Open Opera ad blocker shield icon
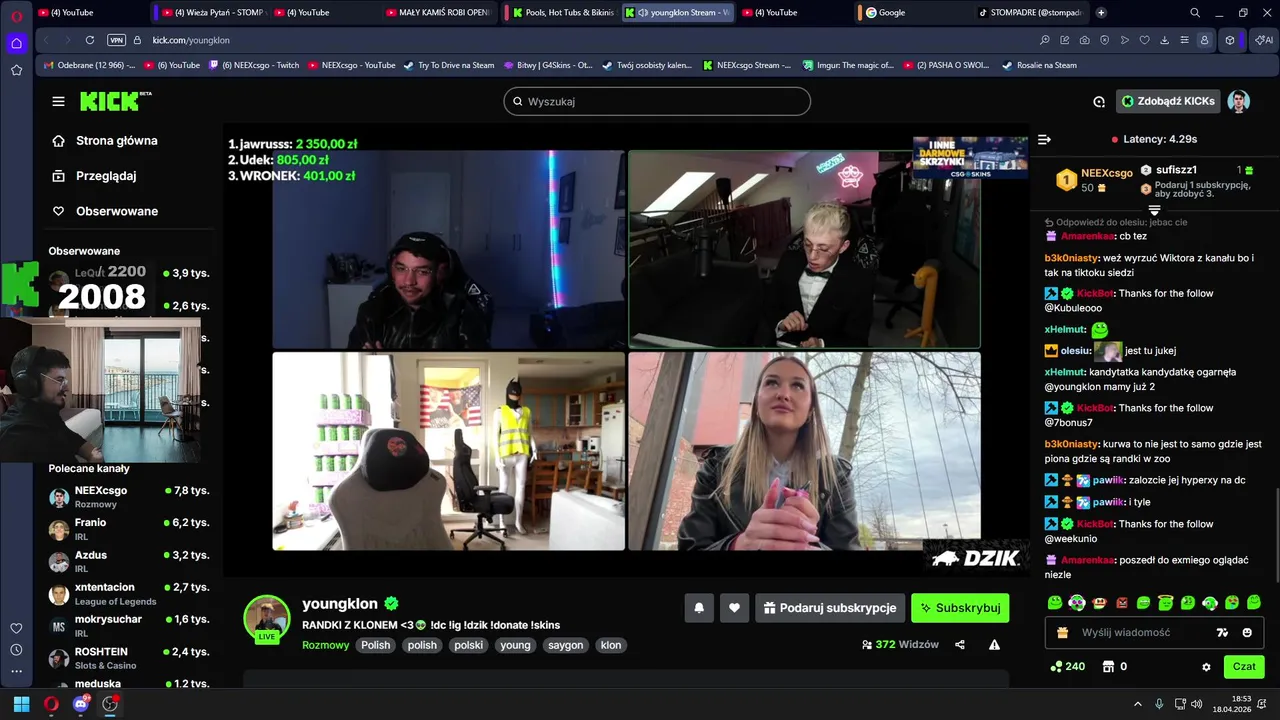 (x=1105, y=40)
